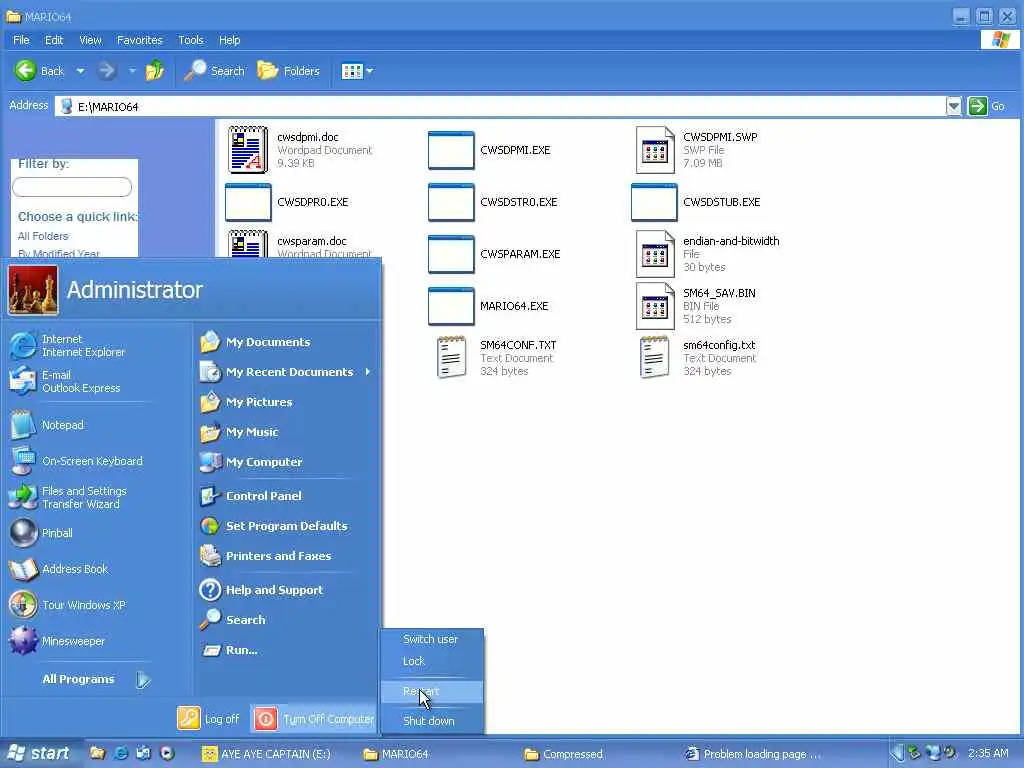Open the Favorites menu
Image resolution: width=1024 pixels, height=768 pixels.
pos(140,40)
